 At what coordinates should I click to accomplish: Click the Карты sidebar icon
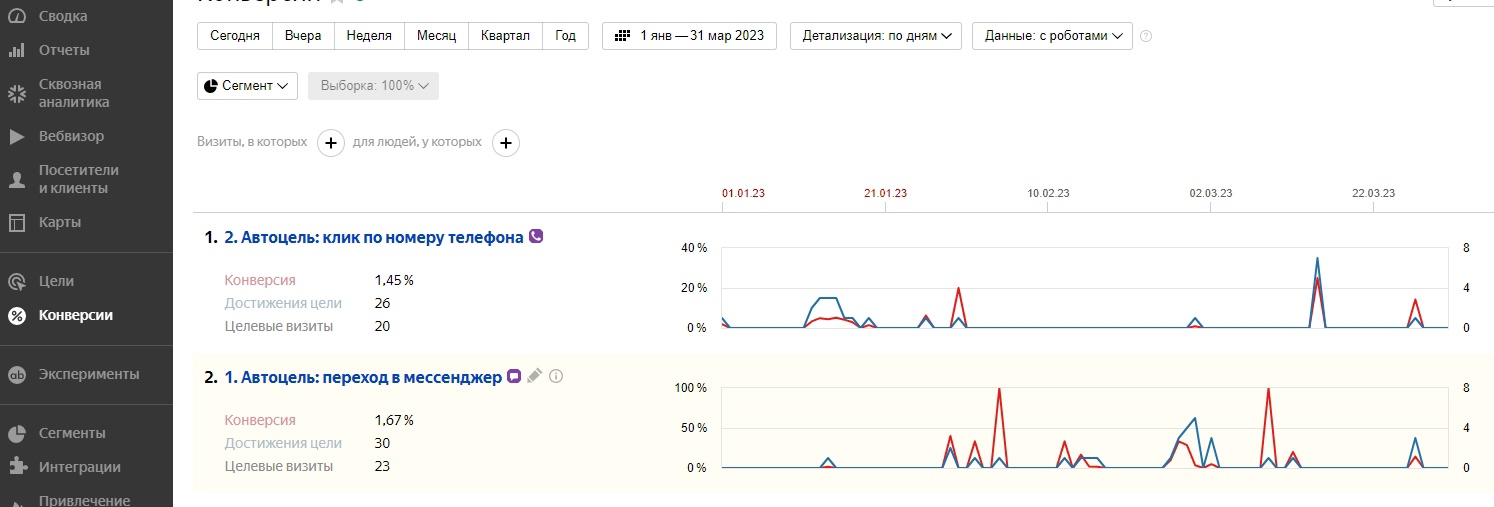click(17, 222)
